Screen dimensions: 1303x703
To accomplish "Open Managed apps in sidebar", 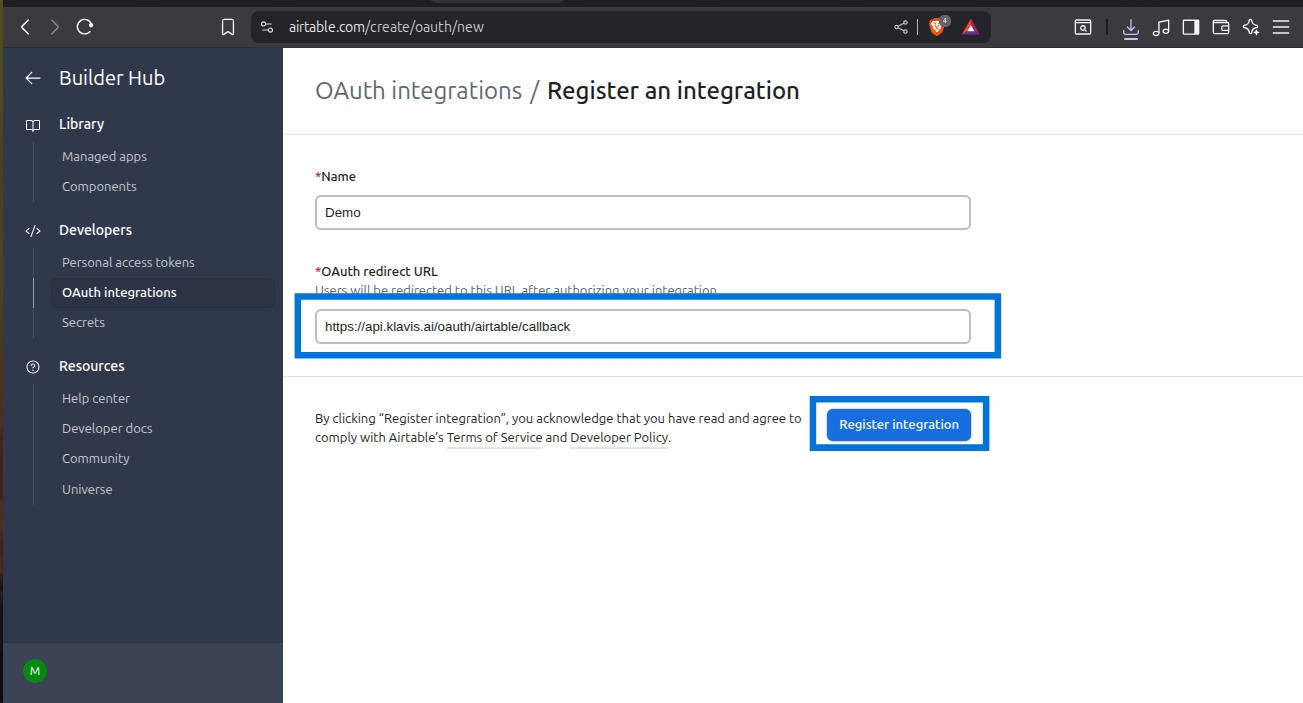I will coord(104,156).
